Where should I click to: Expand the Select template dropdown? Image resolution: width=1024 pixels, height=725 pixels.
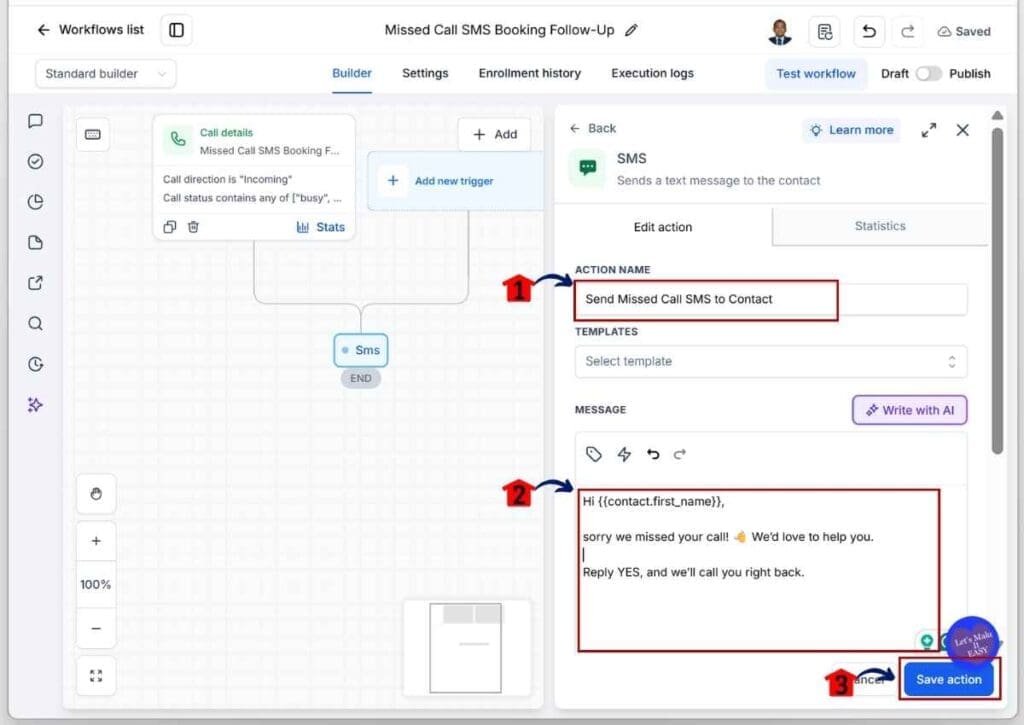pos(771,361)
